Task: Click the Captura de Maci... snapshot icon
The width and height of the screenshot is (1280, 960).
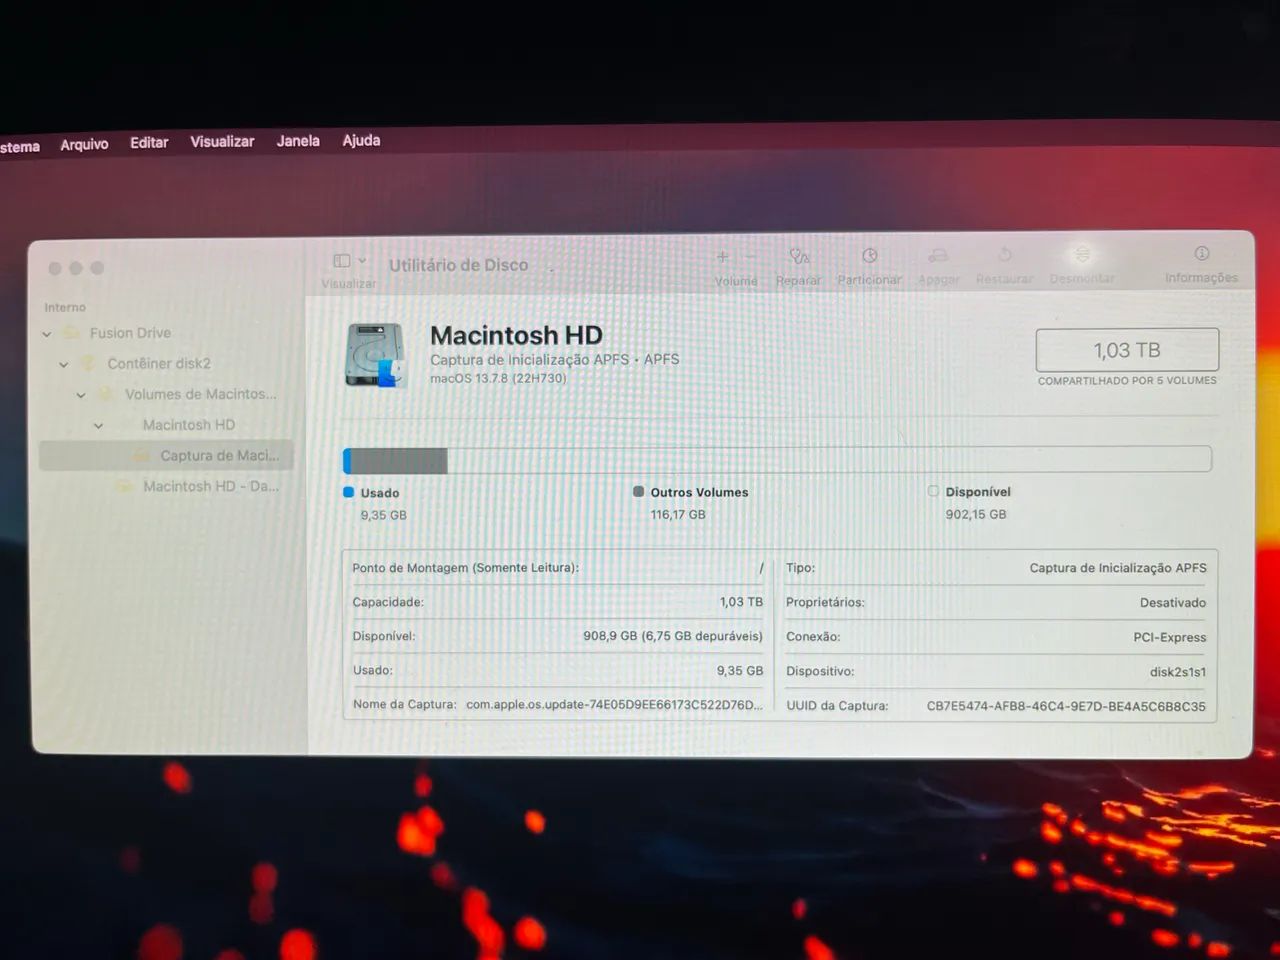Action: (x=142, y=455)
